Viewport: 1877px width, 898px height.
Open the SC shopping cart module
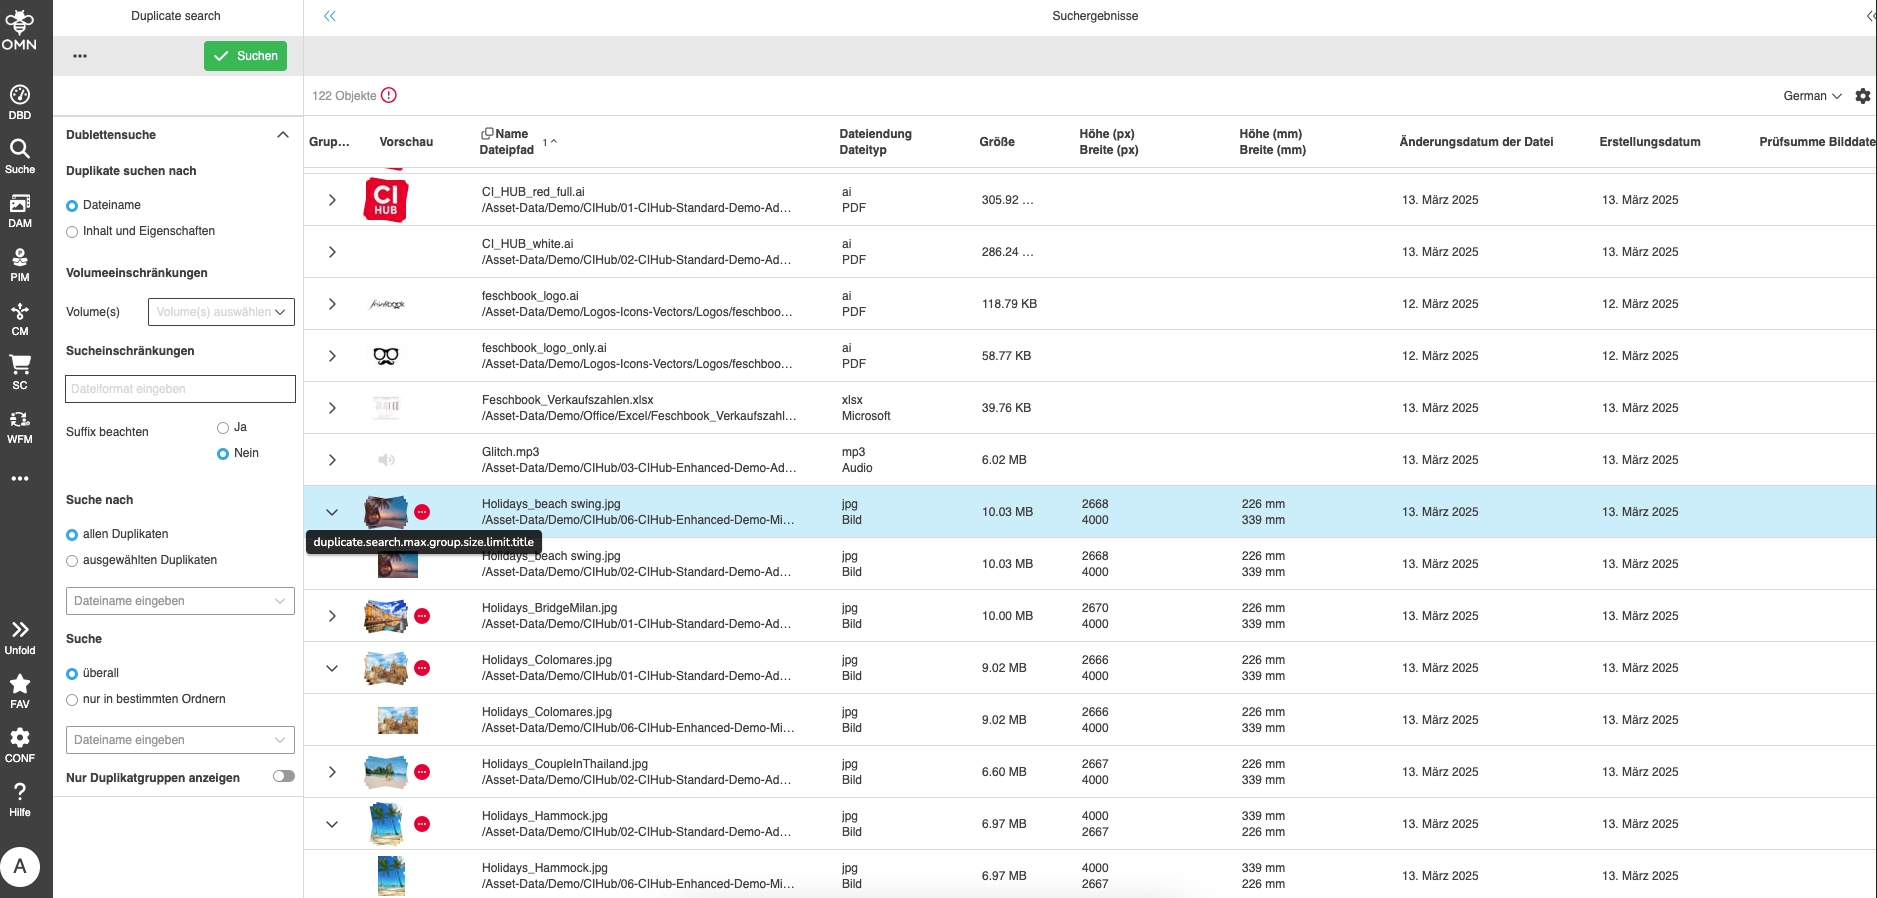[20, 371]
